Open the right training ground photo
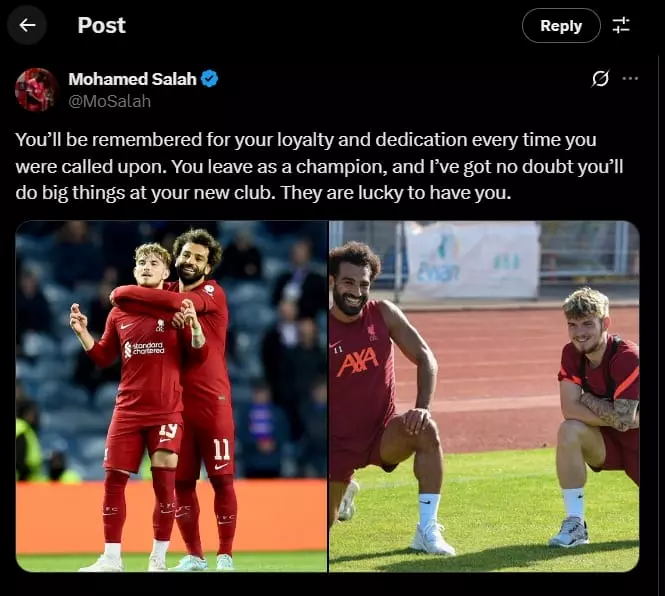The width and height of the screenshot is (665, 596). point(484,396)
